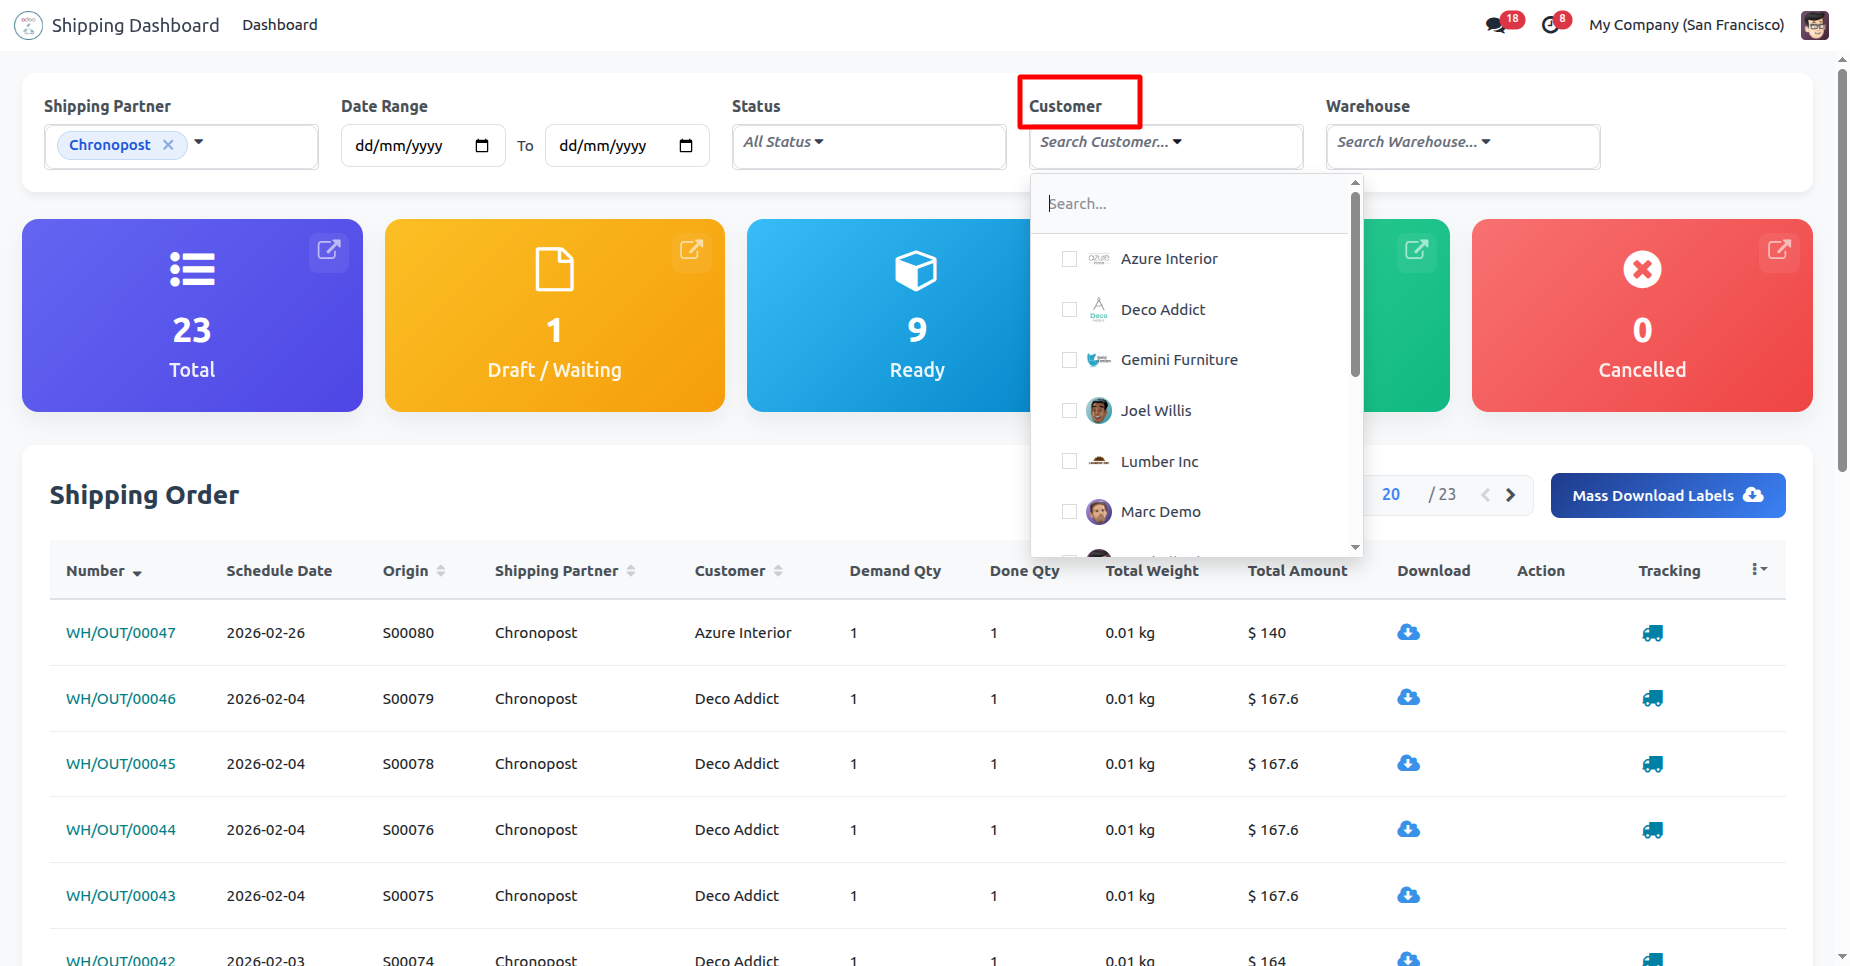Viewport: 1850px width, 966px height.
Task: Download label for WH/OUT/00047
Action: (x=1408, y=632)
